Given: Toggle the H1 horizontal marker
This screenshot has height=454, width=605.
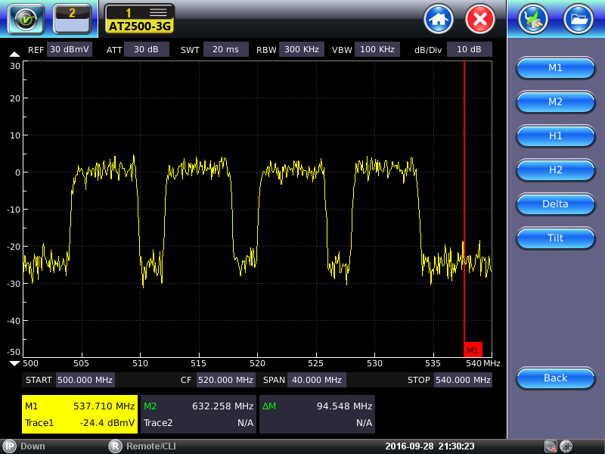Looking at the screenshot, I should pos(555,135).
